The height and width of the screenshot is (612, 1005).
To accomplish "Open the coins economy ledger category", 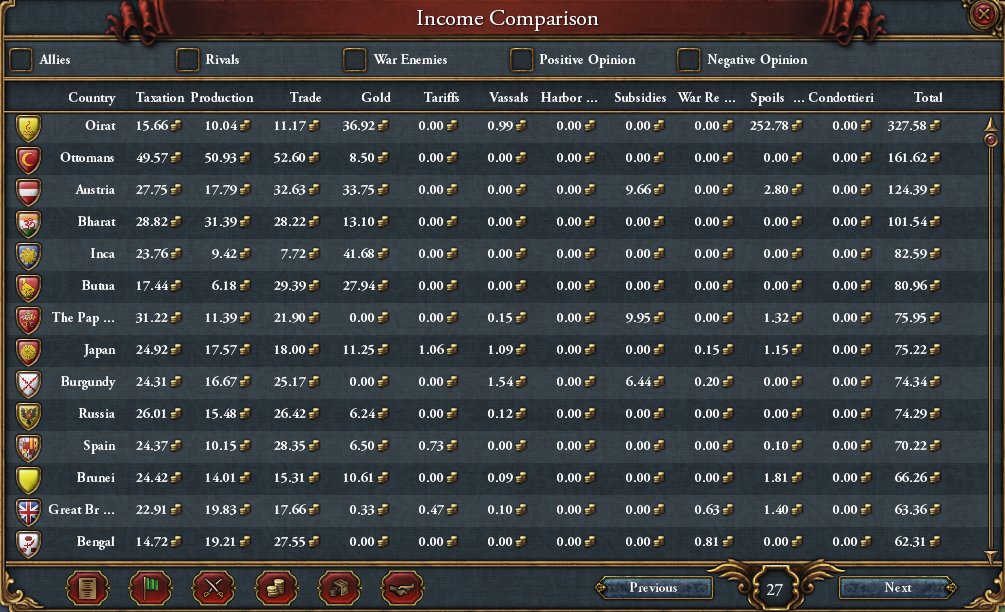I will [276, 588].
